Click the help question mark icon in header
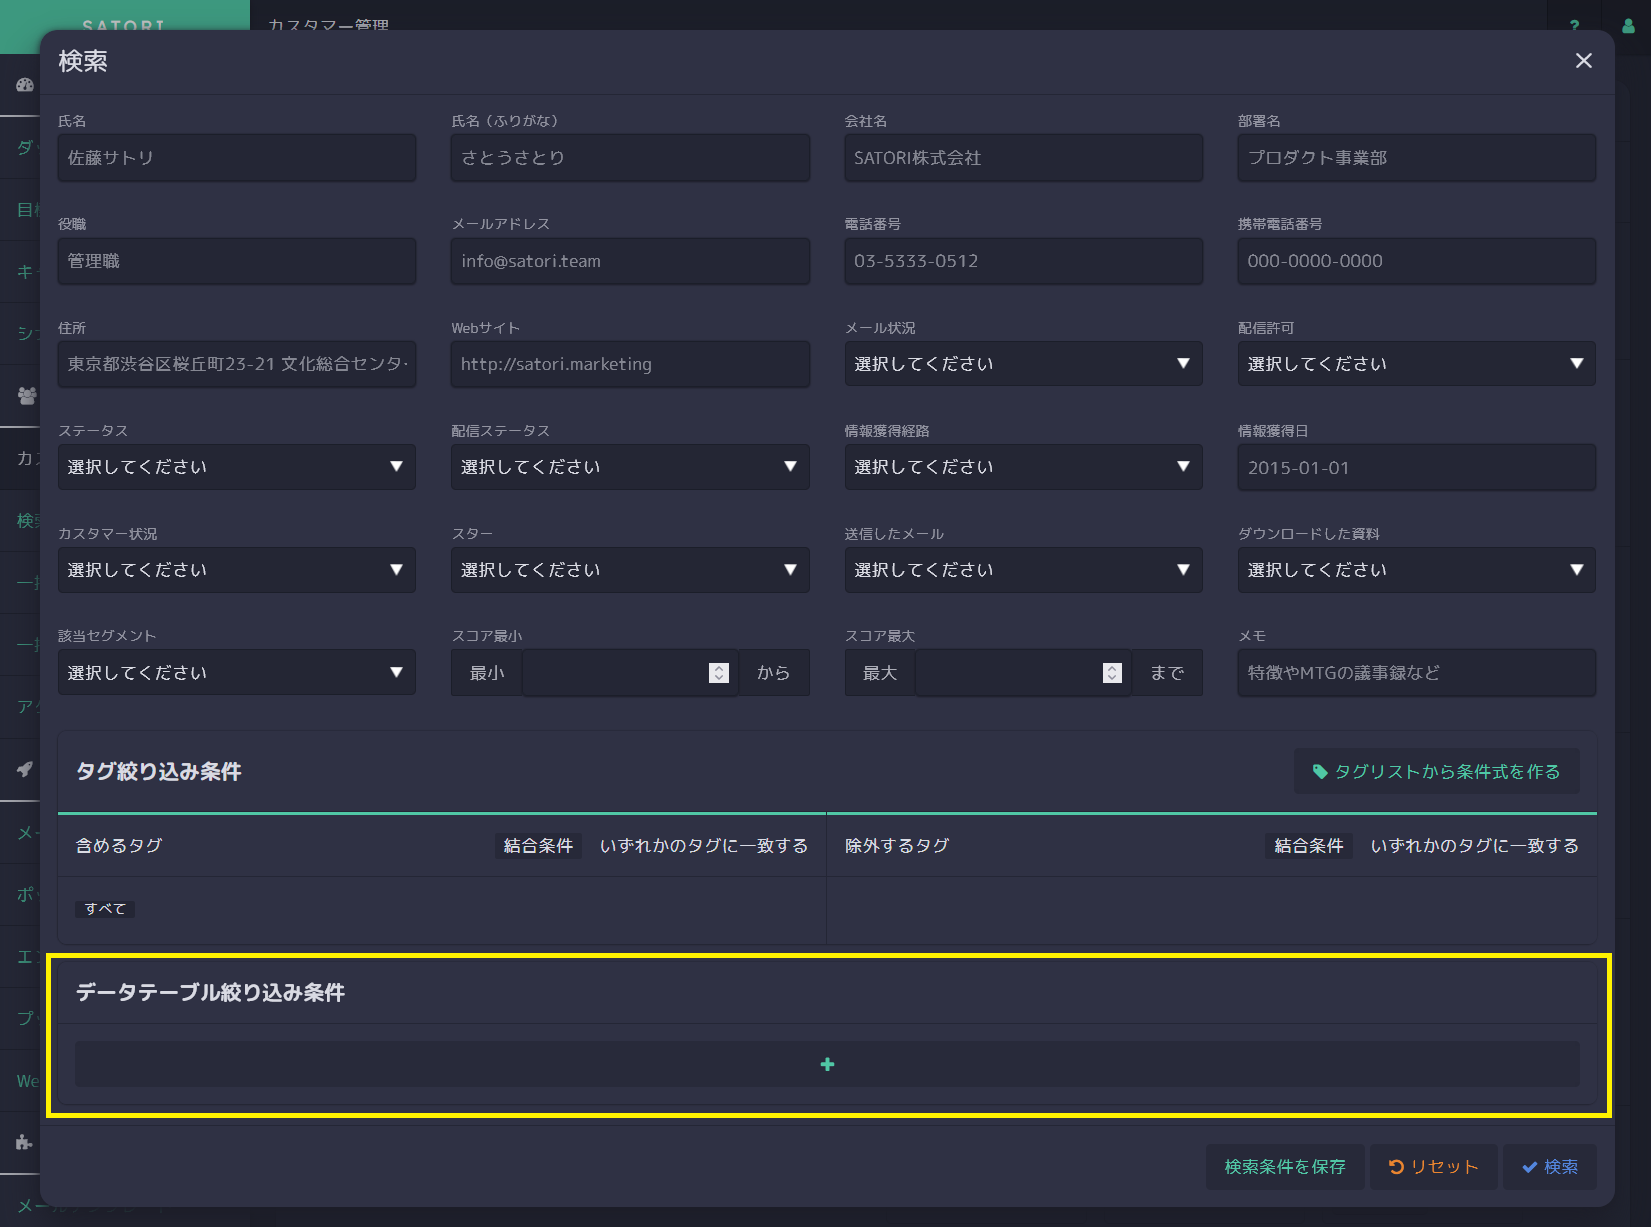This screenshot has width=1651, height=1227. 1574,25
